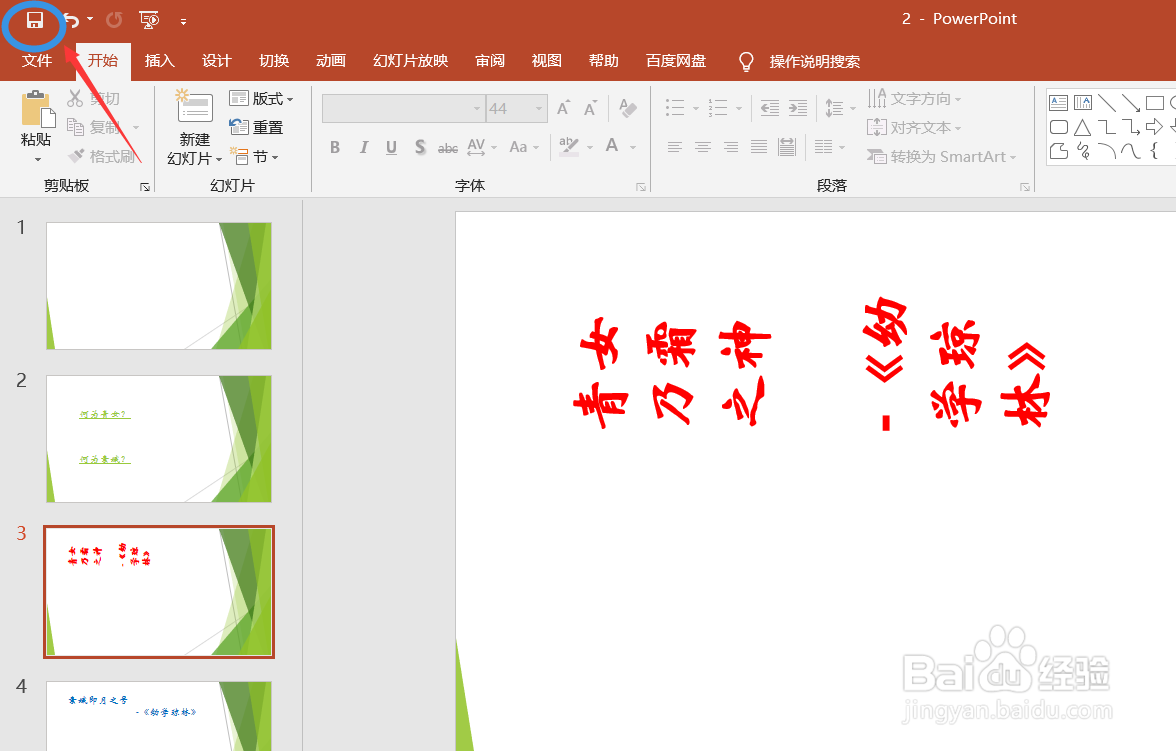Open the 审阅 tab
The height and width of the screenshot is (751, 1176).
490,61
